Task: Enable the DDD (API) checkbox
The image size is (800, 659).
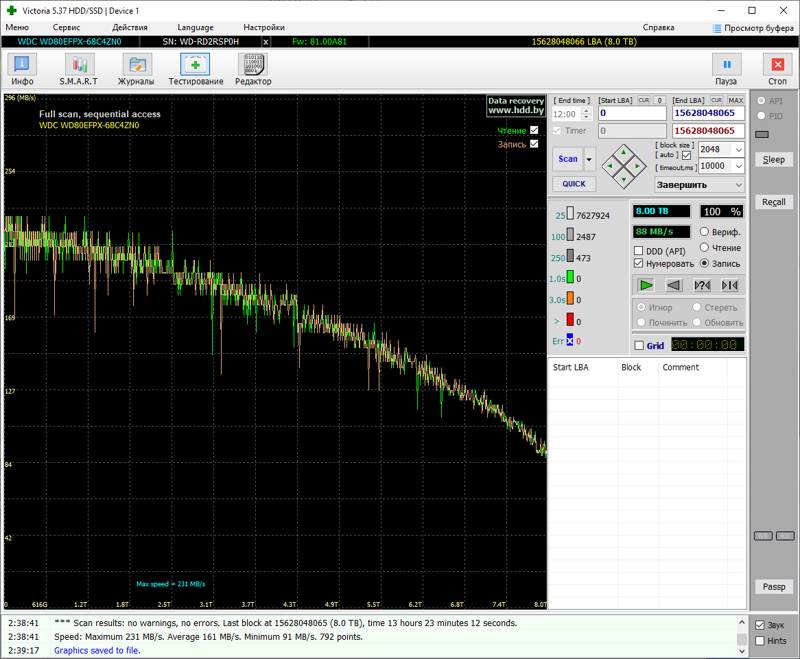Action: pos(638,251)
